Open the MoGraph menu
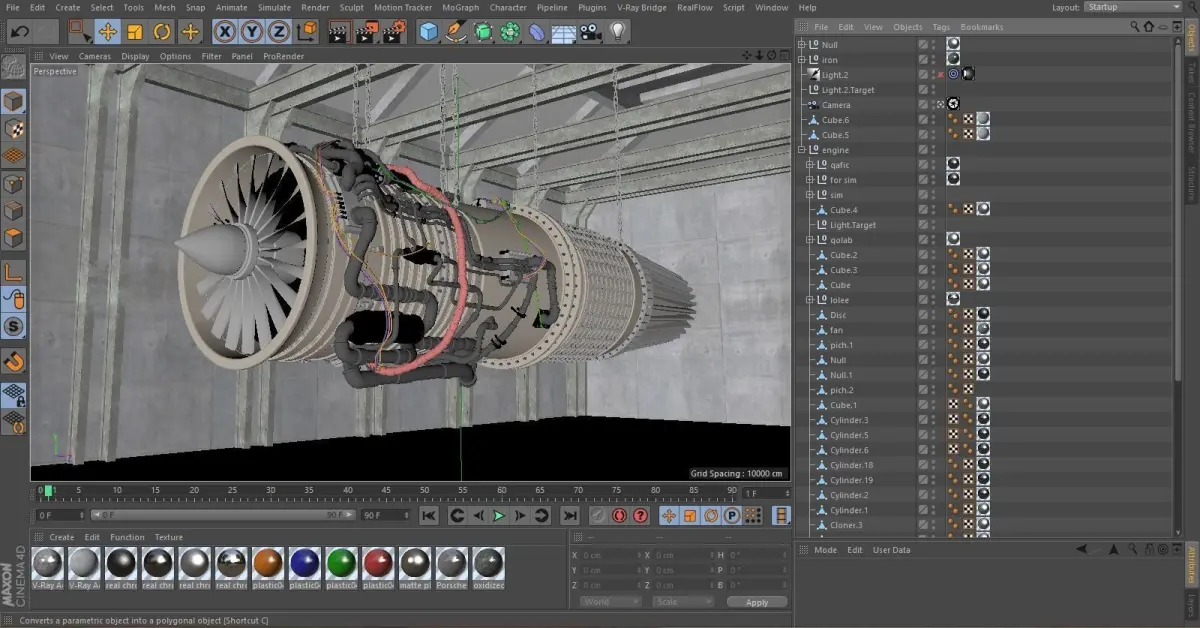Screen dimensions: 1200x628 [x=460, y=7]
